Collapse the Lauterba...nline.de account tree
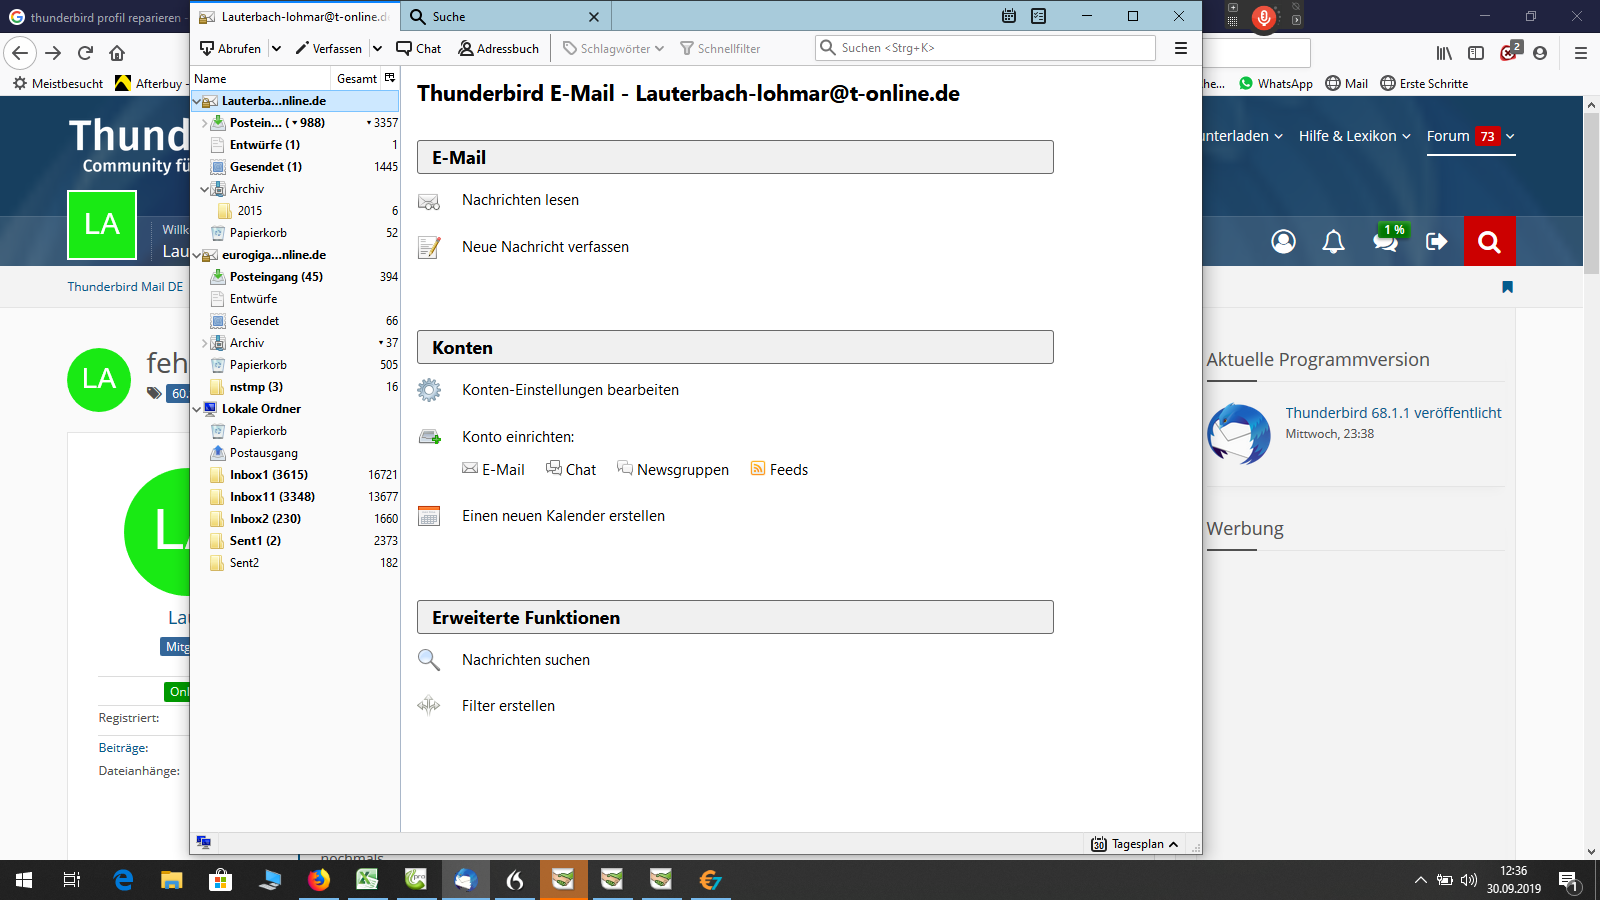The image size is (1600, 900). pyautogui.click(x=197, y=101)
